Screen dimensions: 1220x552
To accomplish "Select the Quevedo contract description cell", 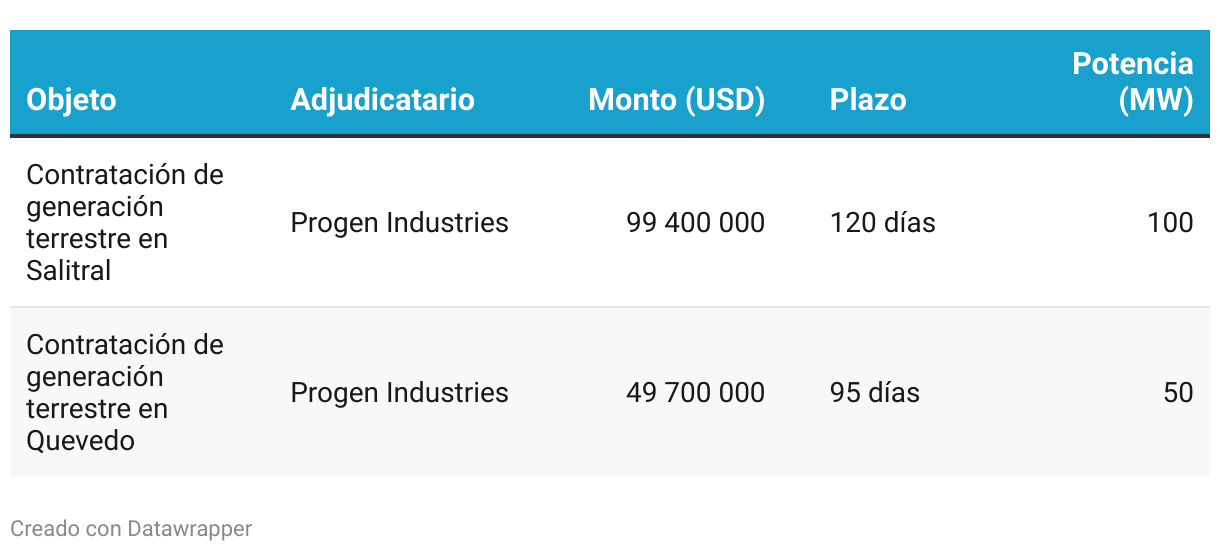I will coord(125,392).
